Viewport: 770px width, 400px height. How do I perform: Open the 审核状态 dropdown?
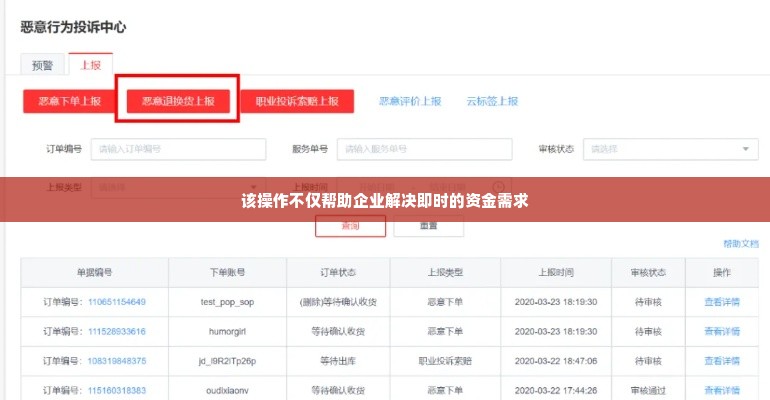coord(670,149)
